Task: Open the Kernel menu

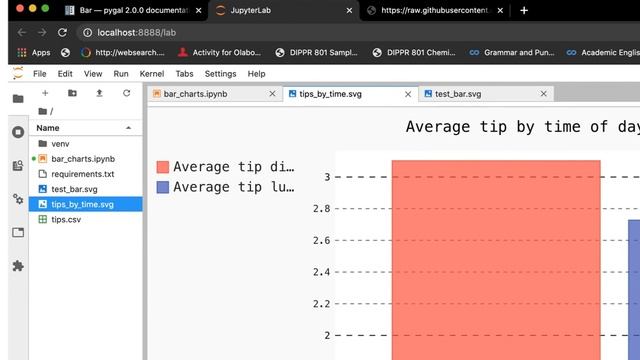Action: (152, 74)
